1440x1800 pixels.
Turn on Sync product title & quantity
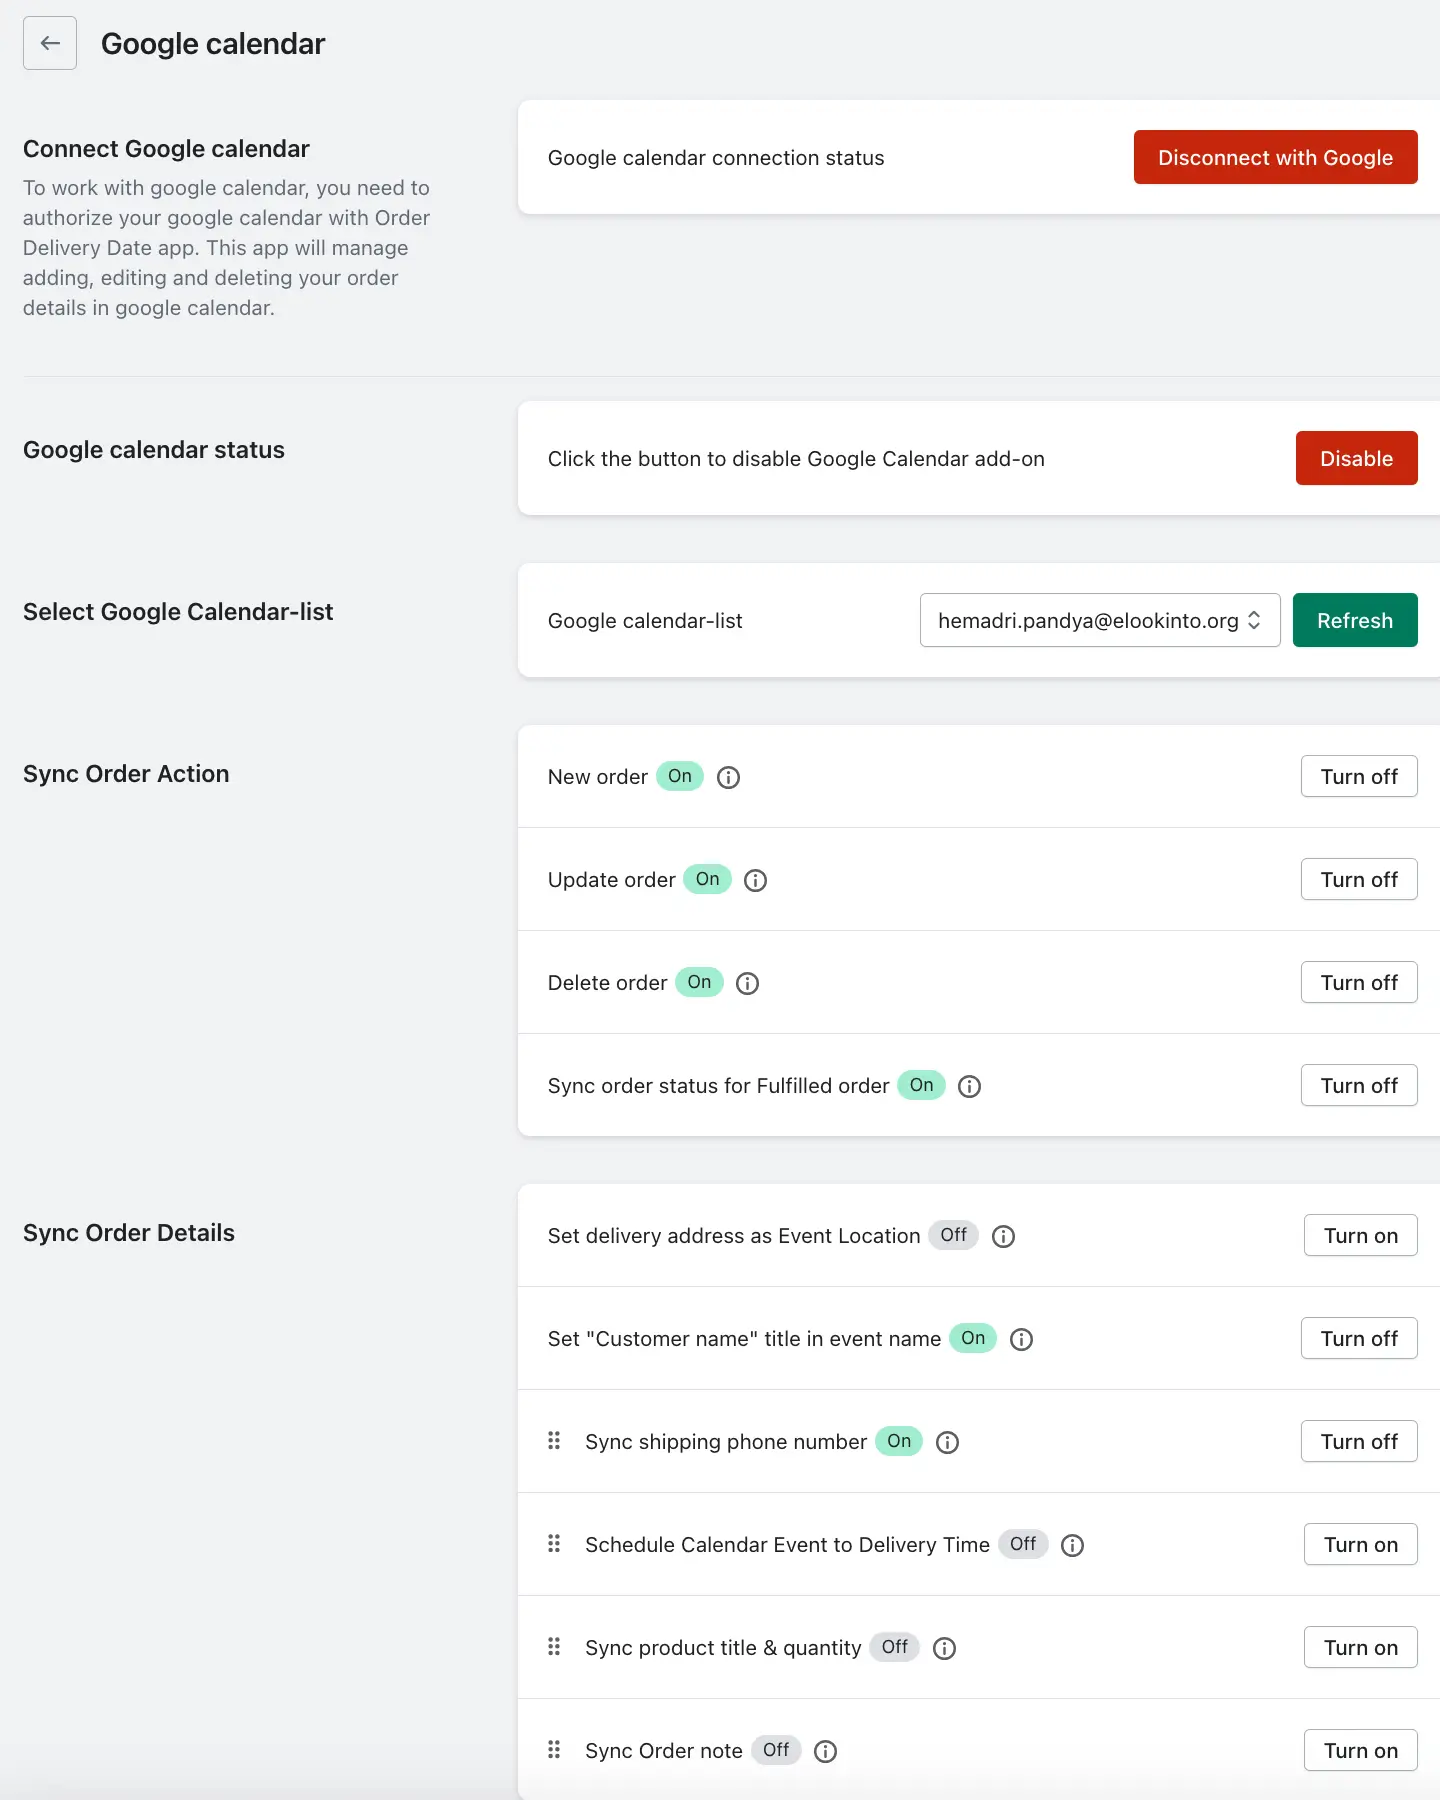(1361, 1647)
